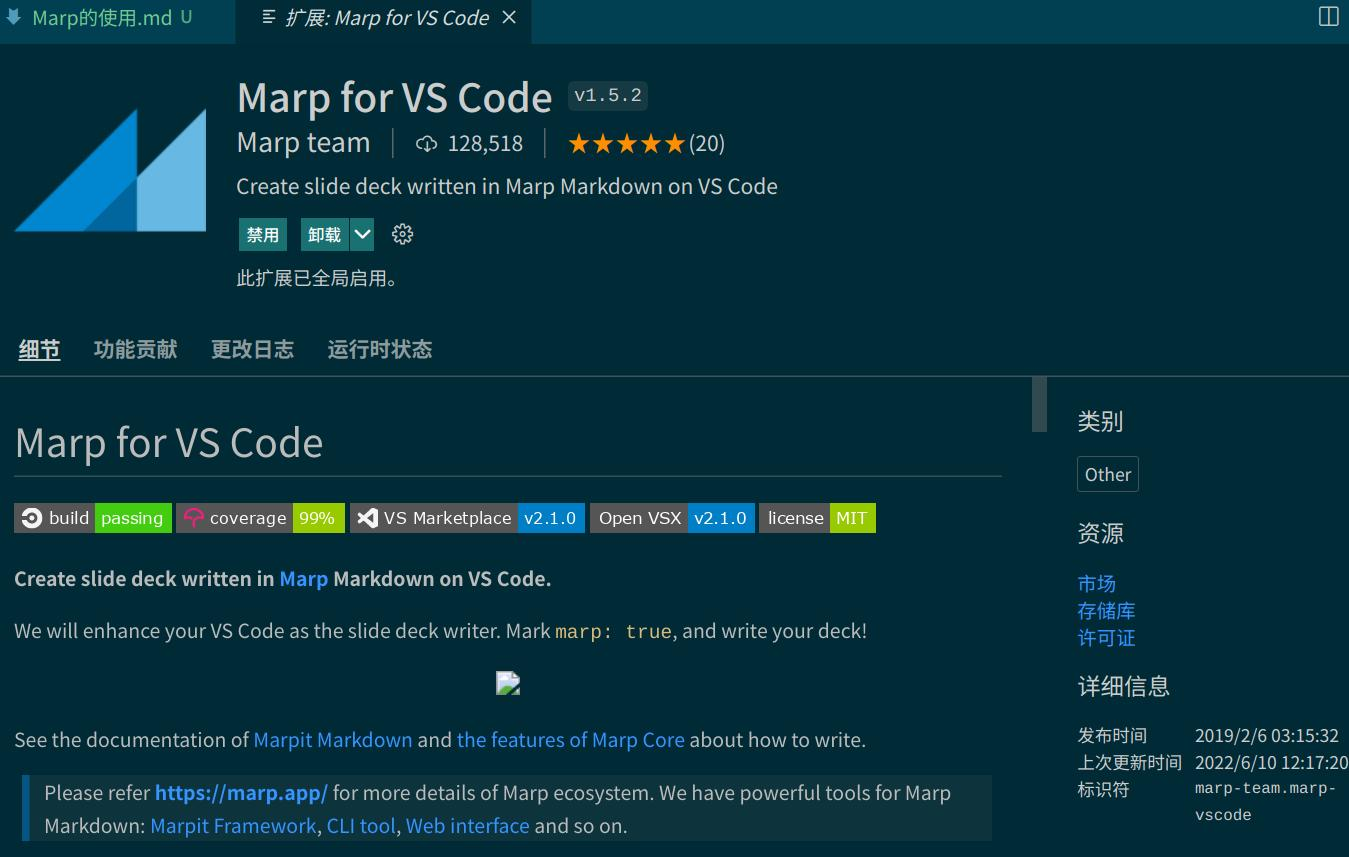
Task: Click the license MIT badge
Action: pos(817,518)
